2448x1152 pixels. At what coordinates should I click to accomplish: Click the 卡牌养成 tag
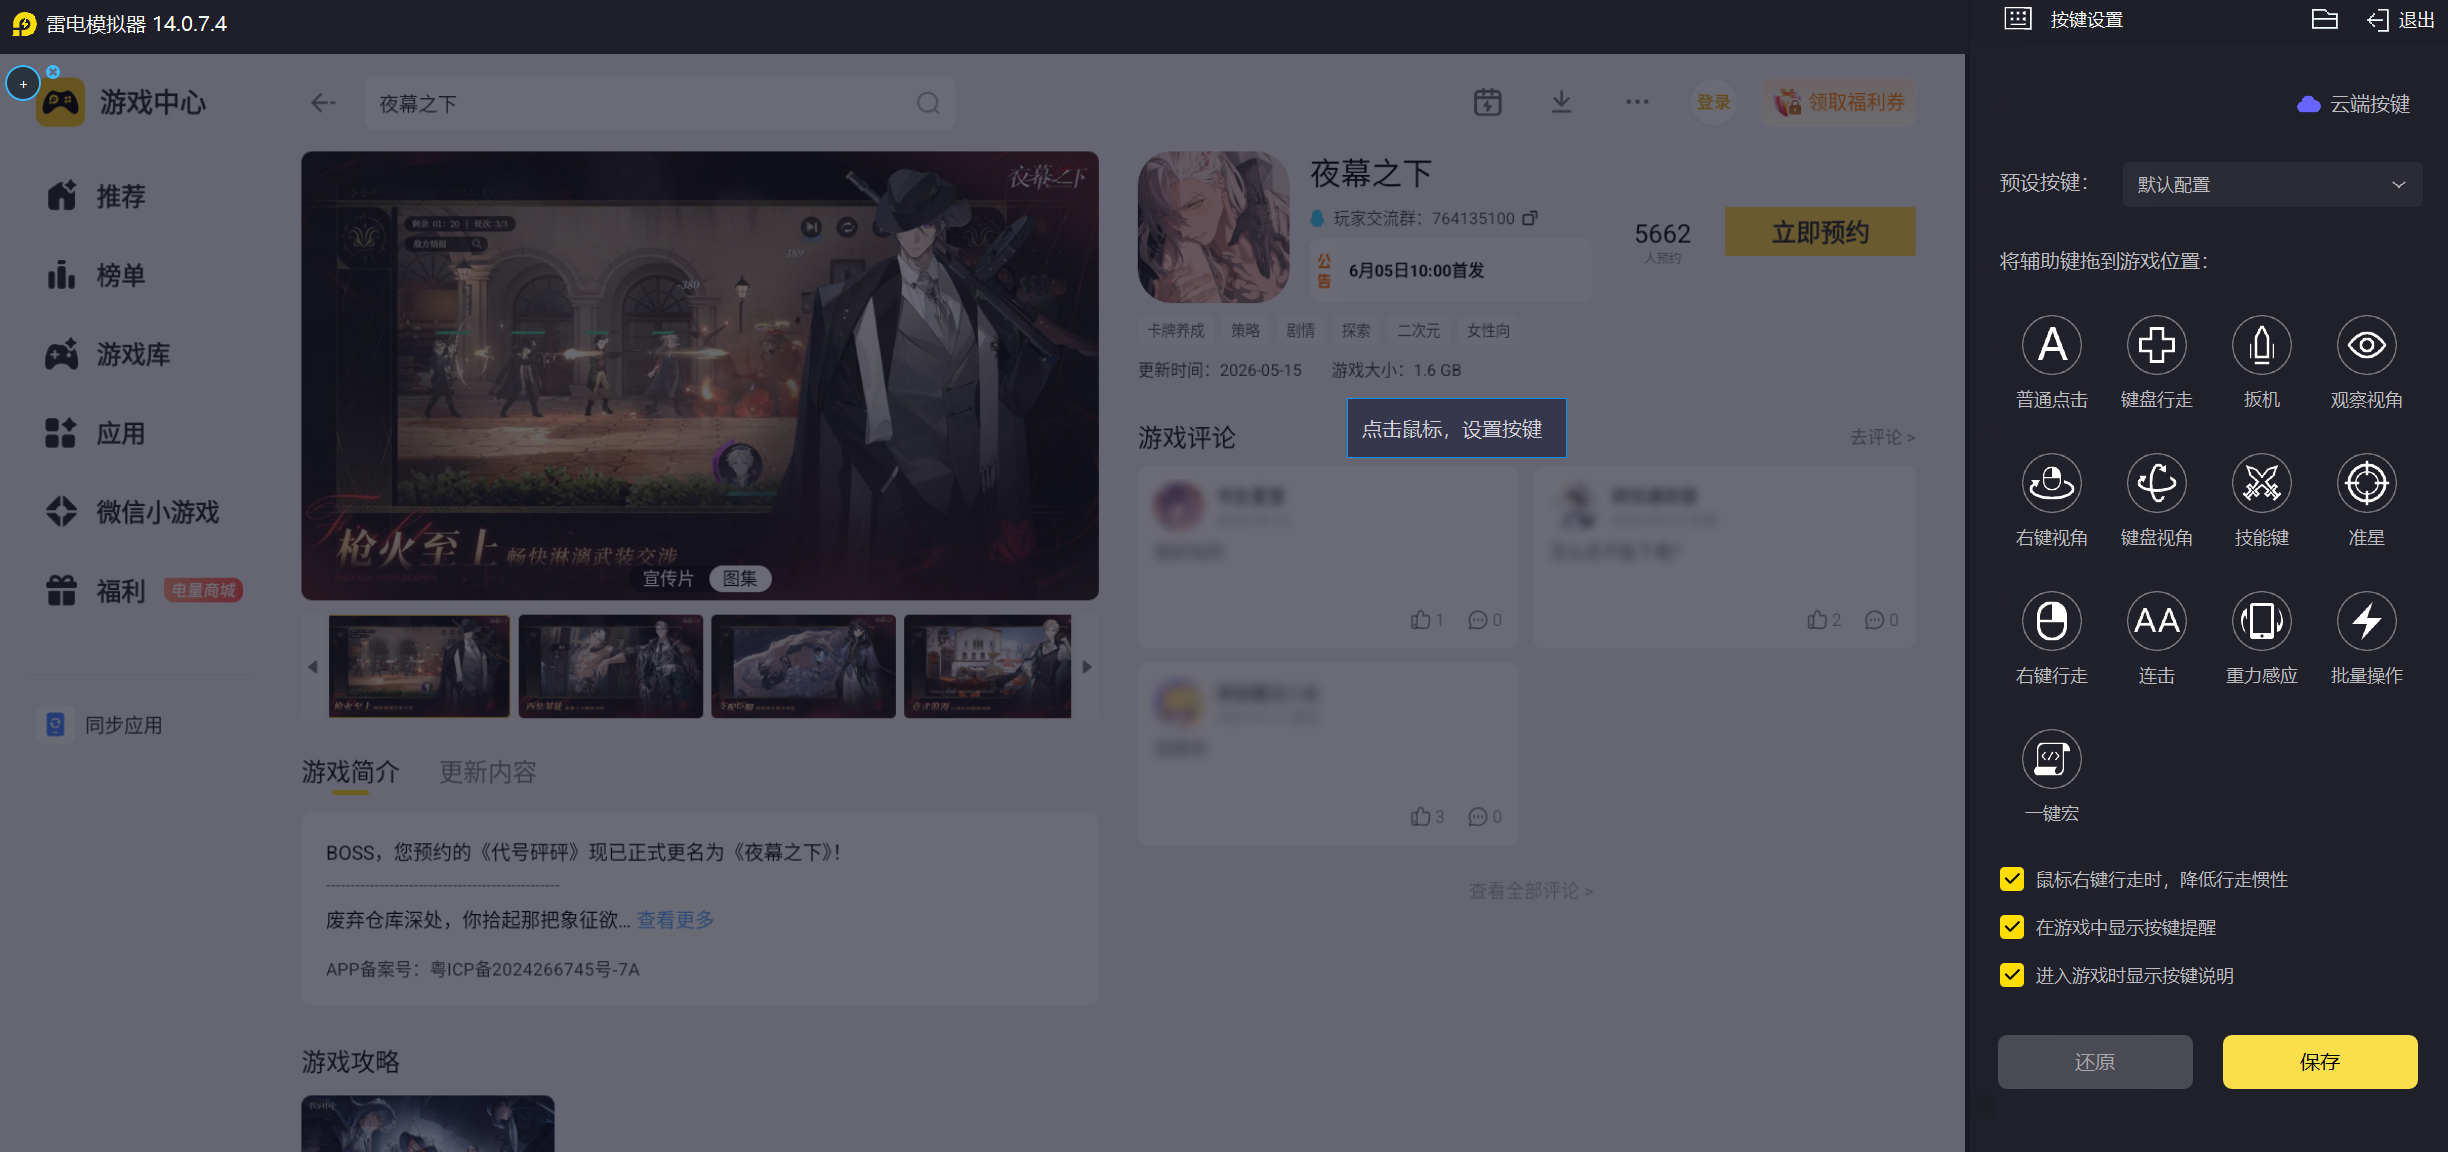click(x=1176, y=330)
